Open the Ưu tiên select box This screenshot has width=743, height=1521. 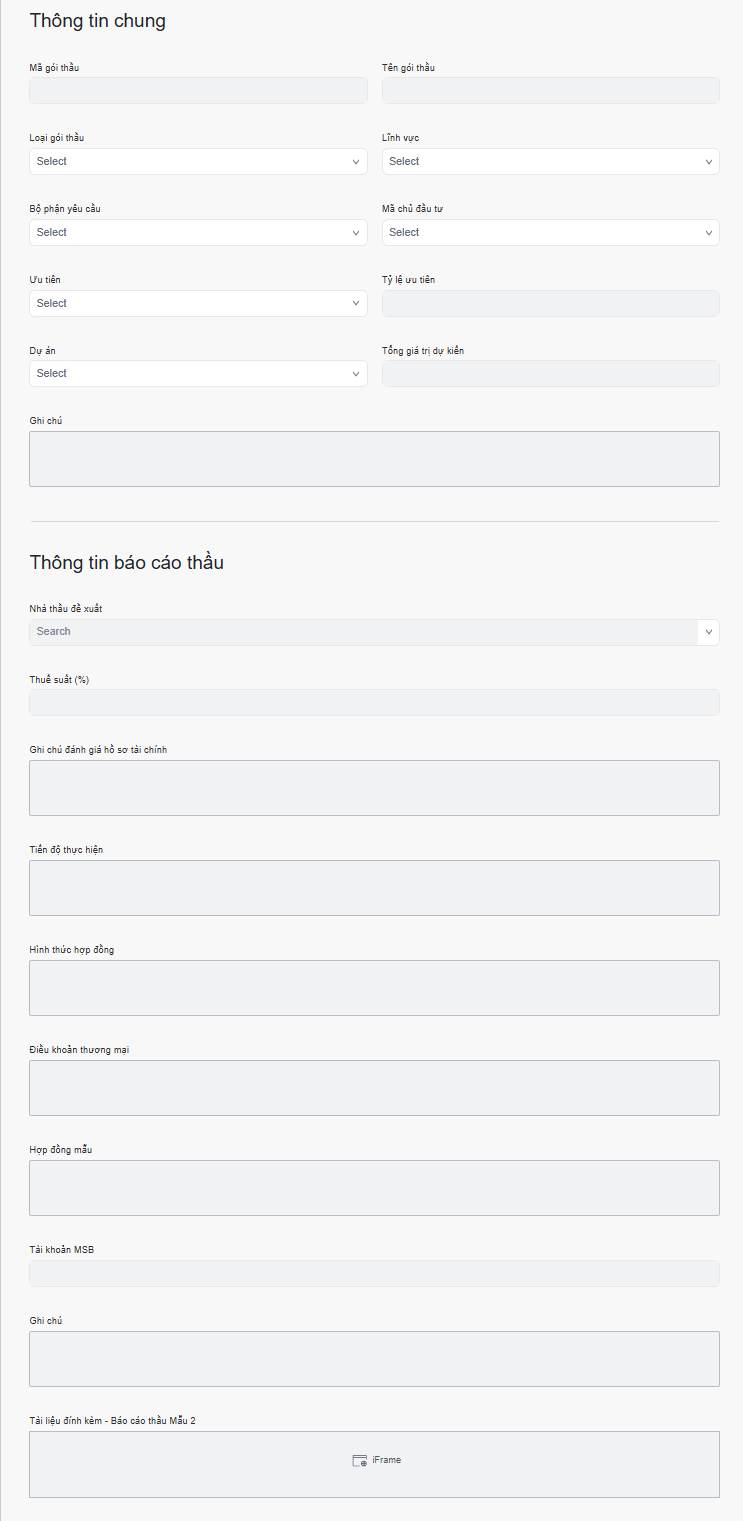(x=198, y=304)
